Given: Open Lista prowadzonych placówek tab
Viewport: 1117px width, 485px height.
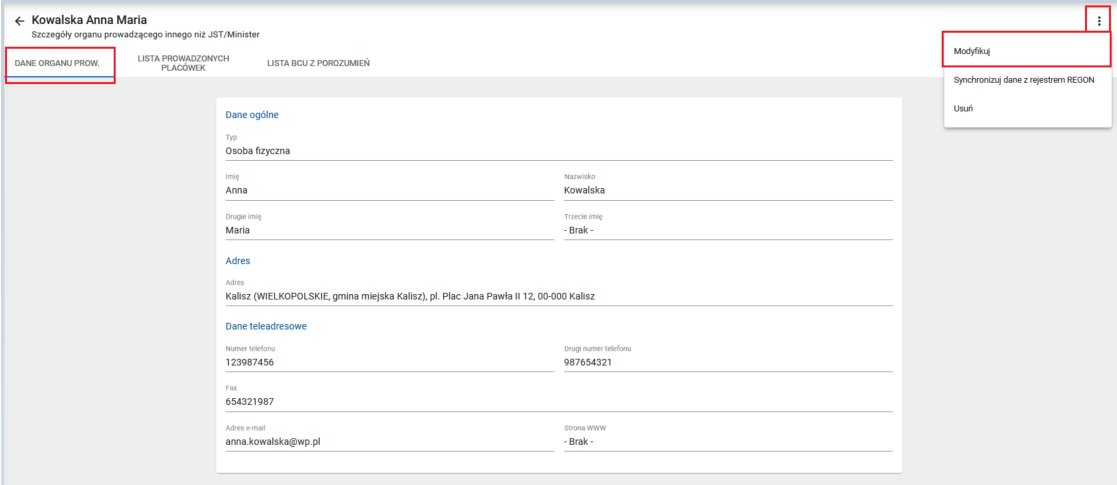Looking at the screenshot, I should 183,63.
